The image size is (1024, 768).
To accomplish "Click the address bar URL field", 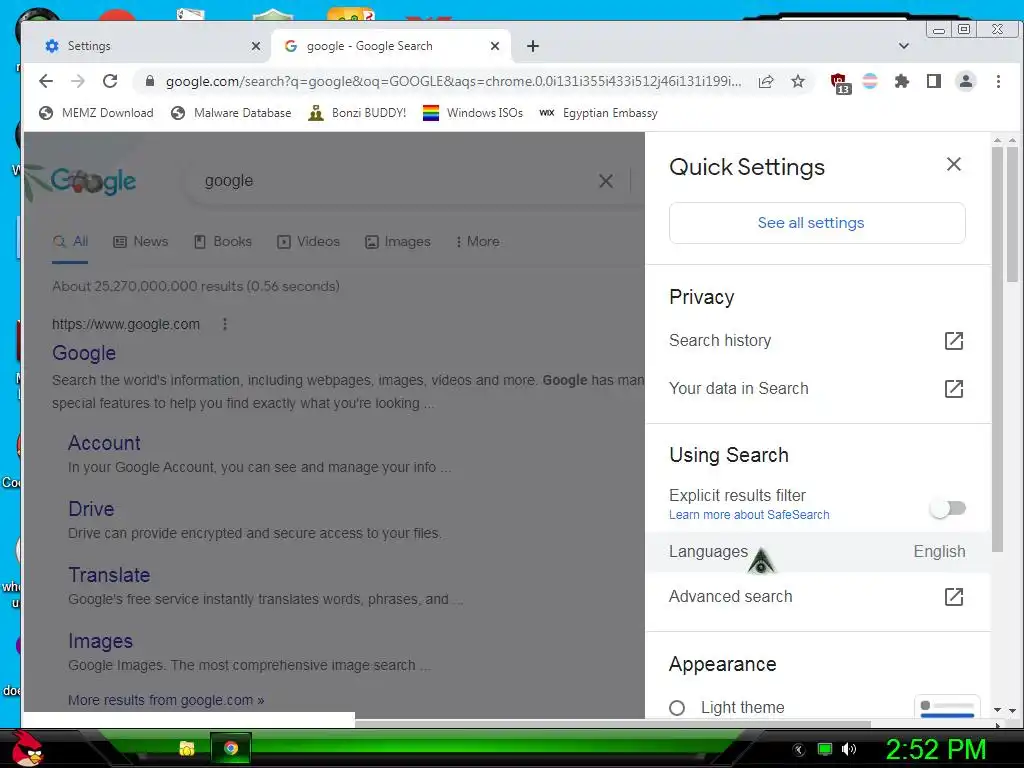I will pyautogui.click(x=453, y=81).
